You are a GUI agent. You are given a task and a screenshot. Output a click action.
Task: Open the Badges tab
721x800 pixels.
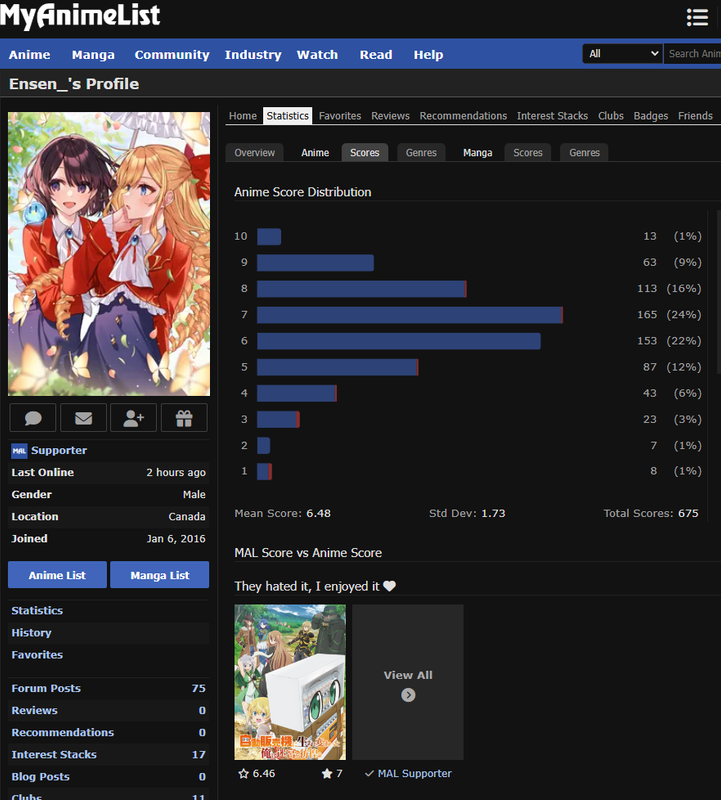[x=651, y=116]
